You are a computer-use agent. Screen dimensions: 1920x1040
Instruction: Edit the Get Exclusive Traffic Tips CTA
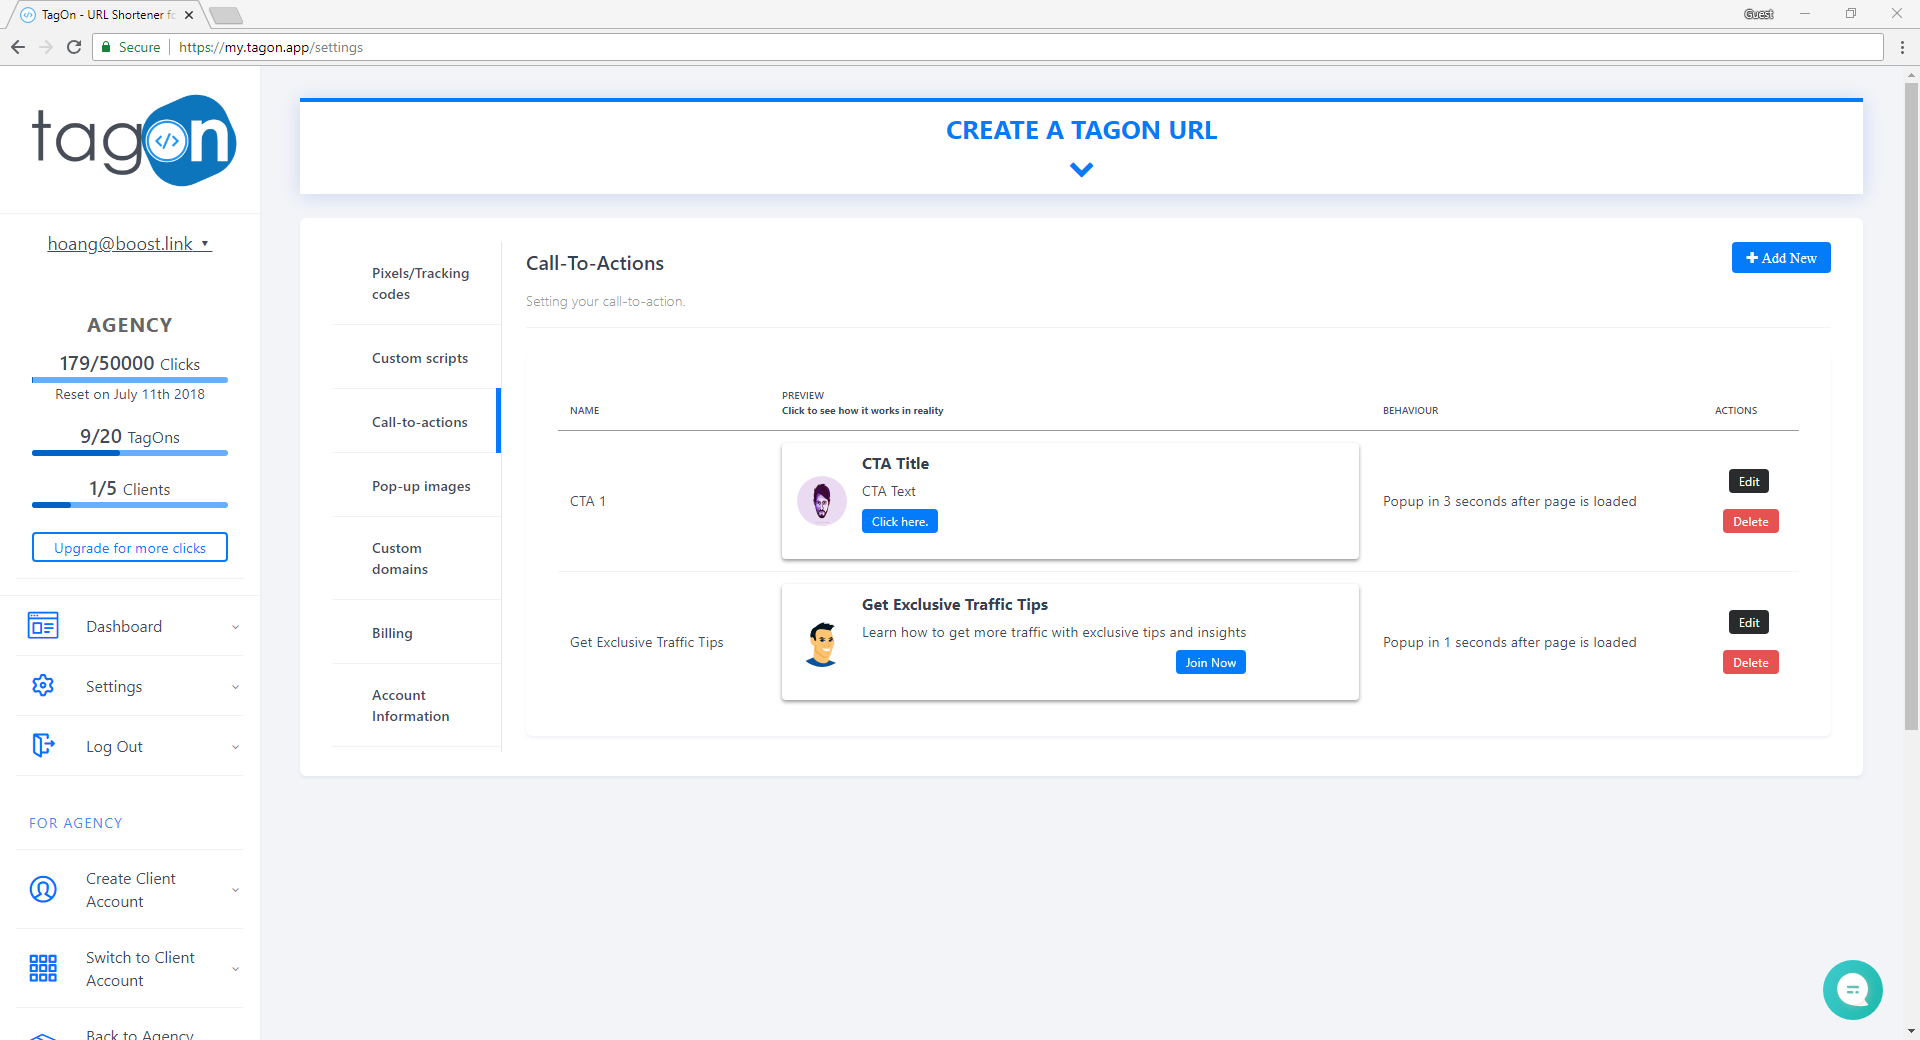click(x=1749, y=622)
